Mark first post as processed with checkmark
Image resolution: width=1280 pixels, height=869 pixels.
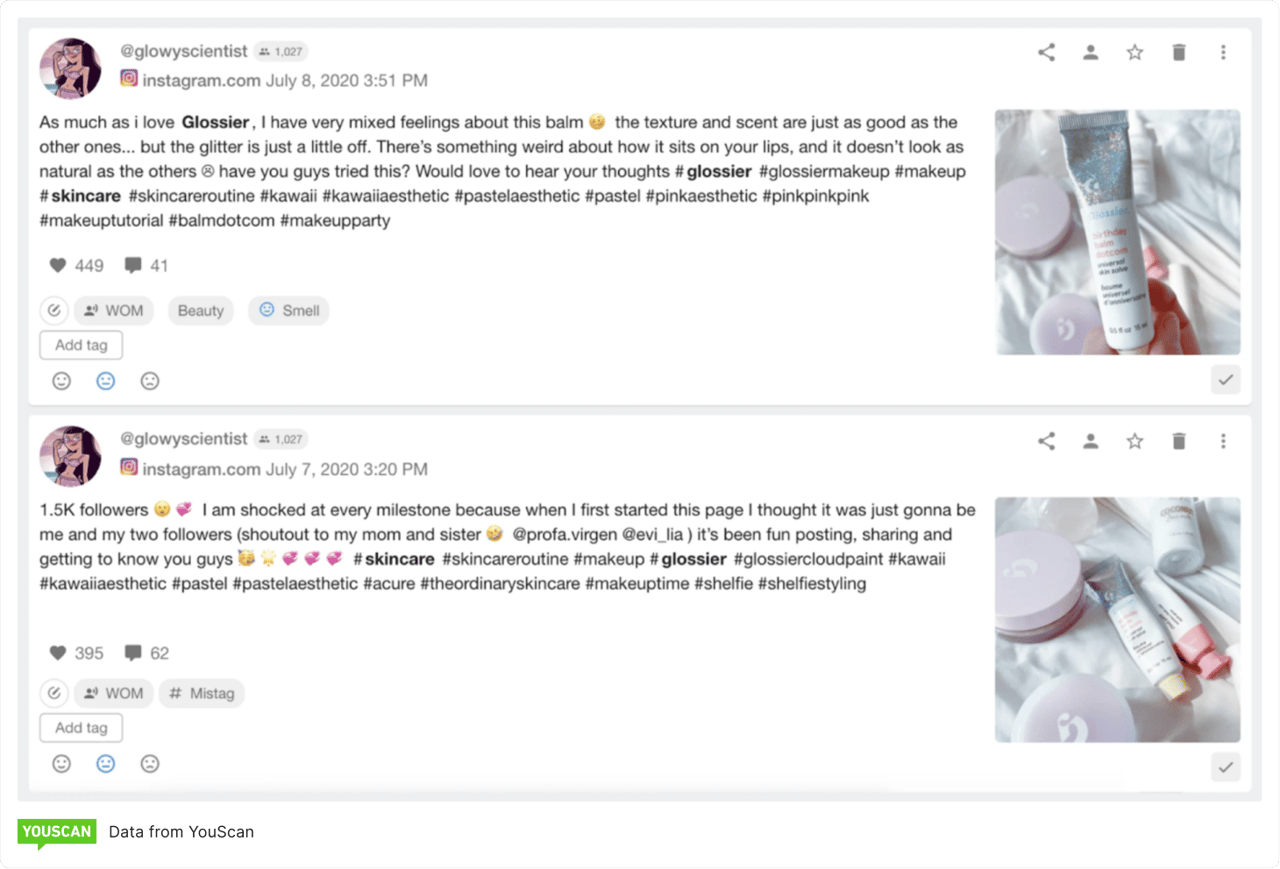[x=1226, y=379]
